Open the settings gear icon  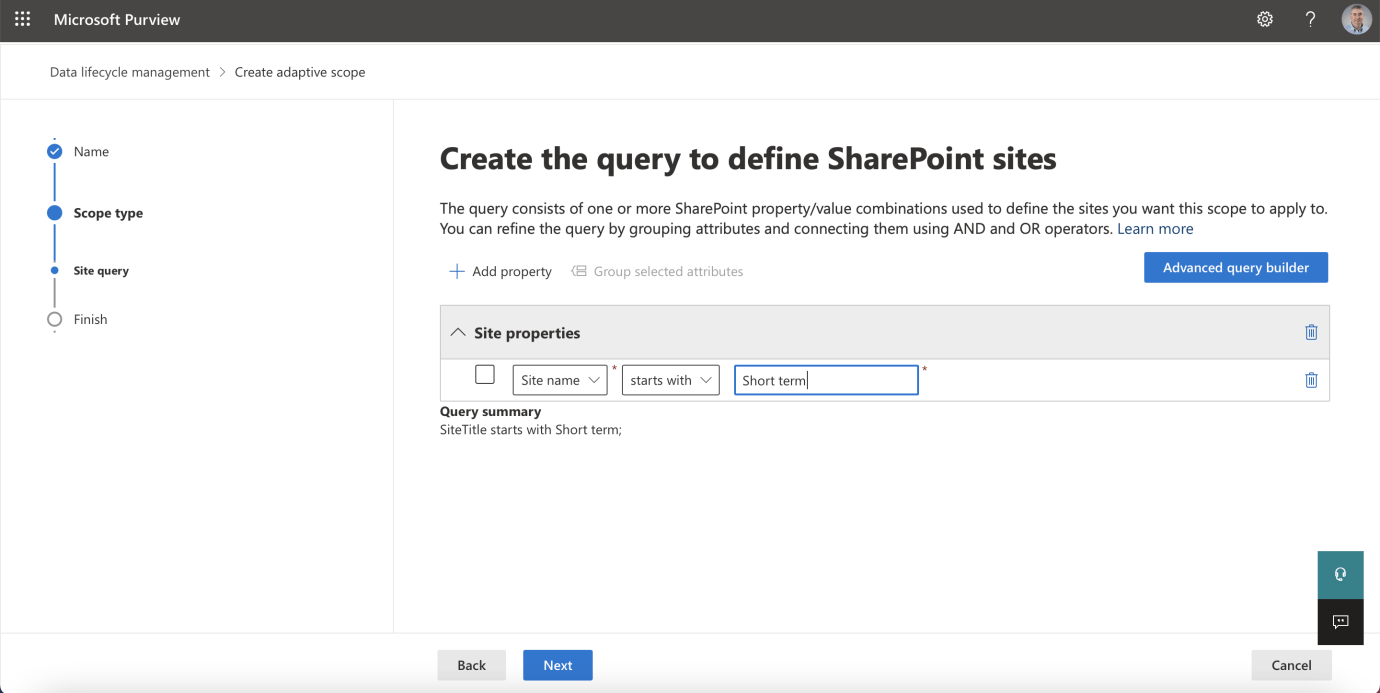pos(1265,20)
